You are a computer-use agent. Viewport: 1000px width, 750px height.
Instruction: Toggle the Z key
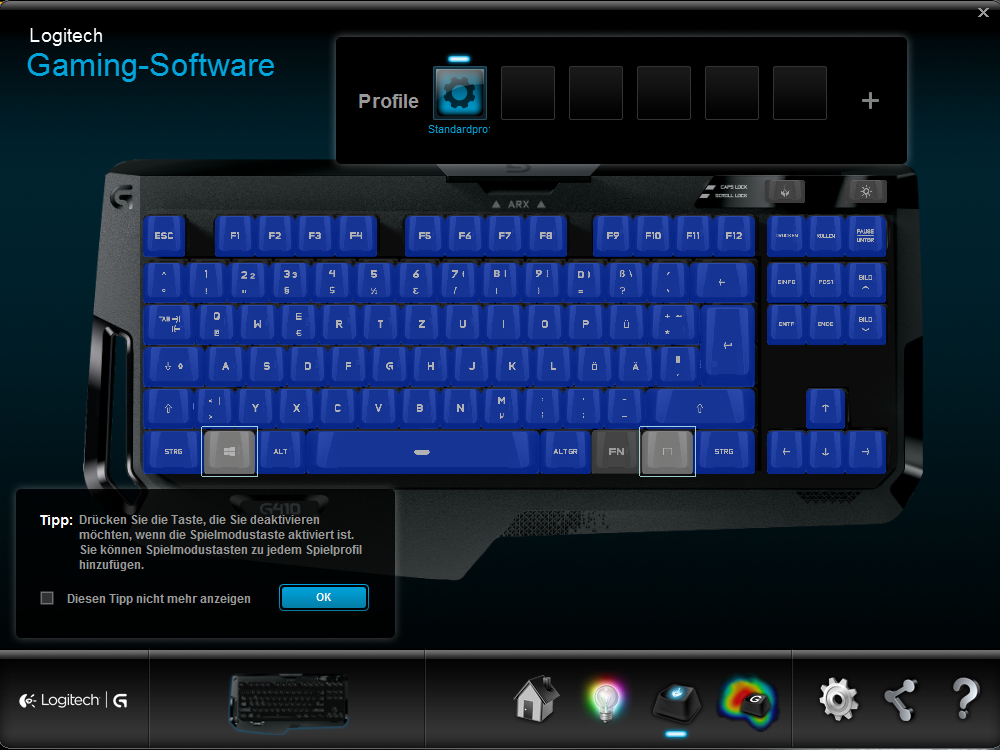[422, 324]
